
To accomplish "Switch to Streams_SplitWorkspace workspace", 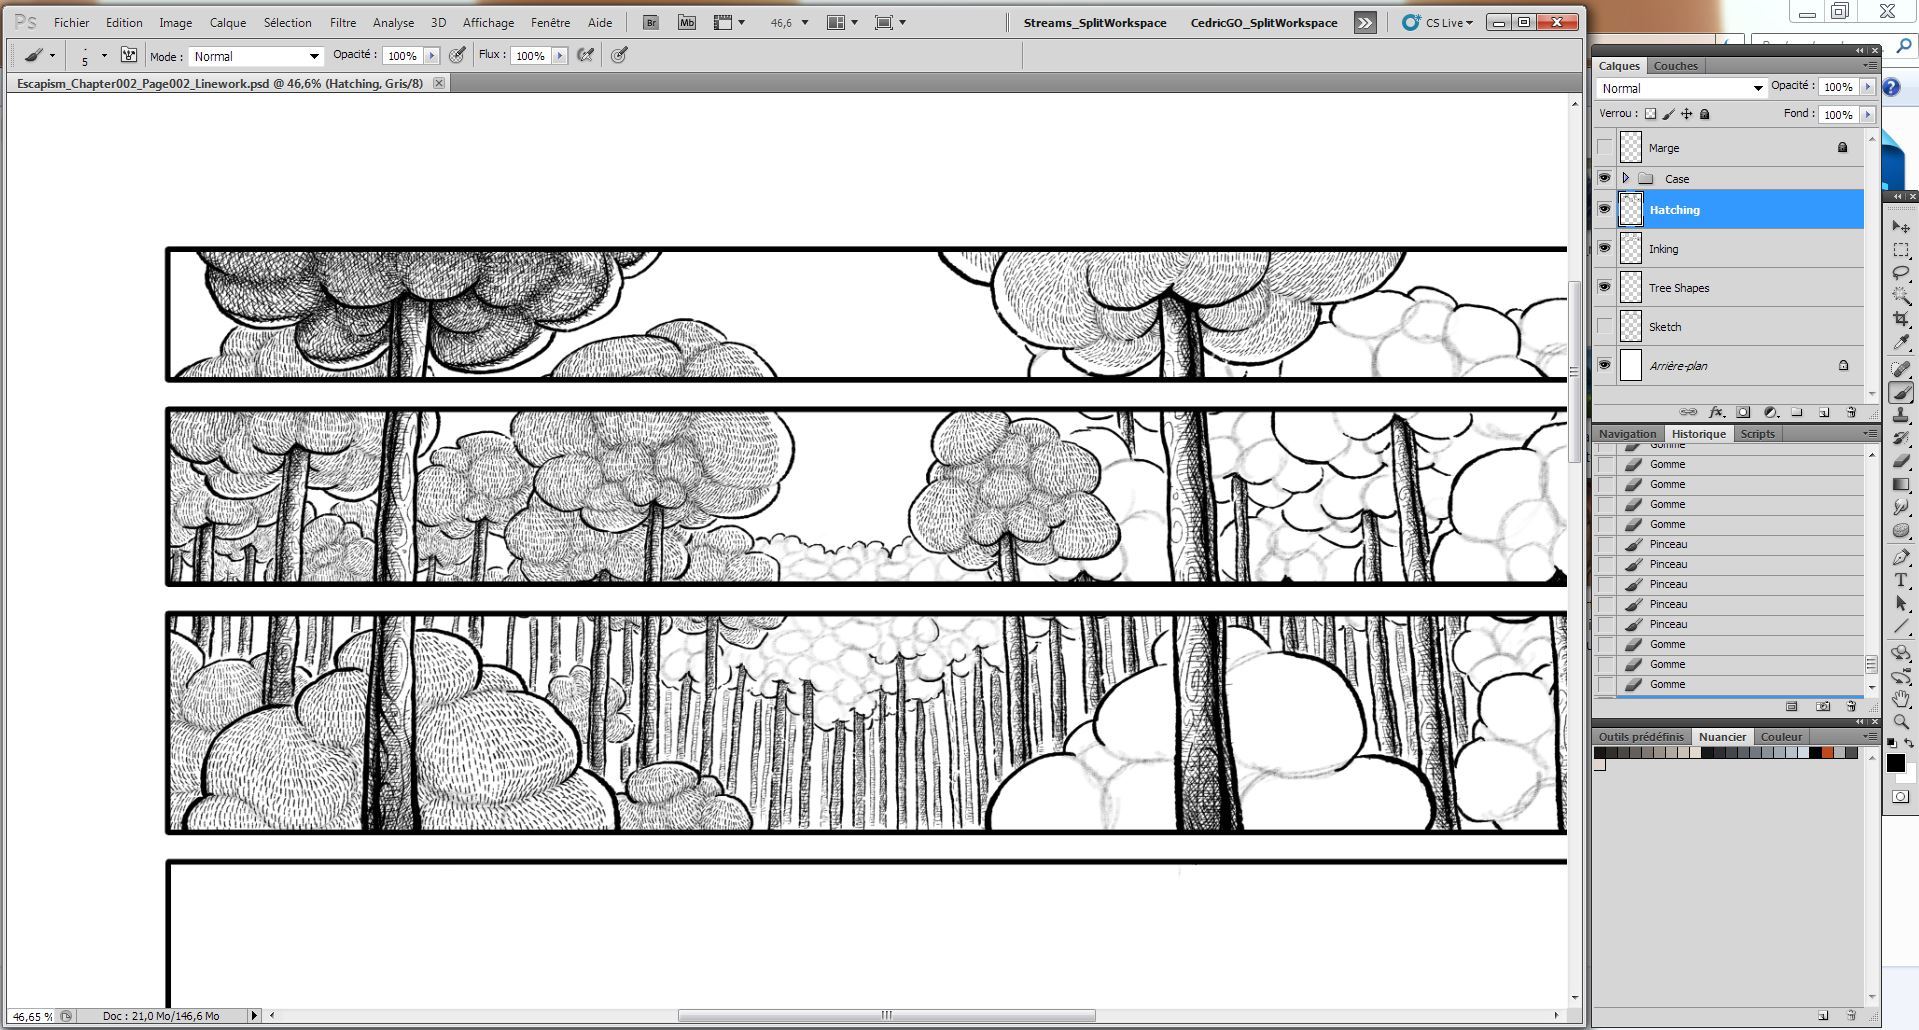I will point(1095,22).
